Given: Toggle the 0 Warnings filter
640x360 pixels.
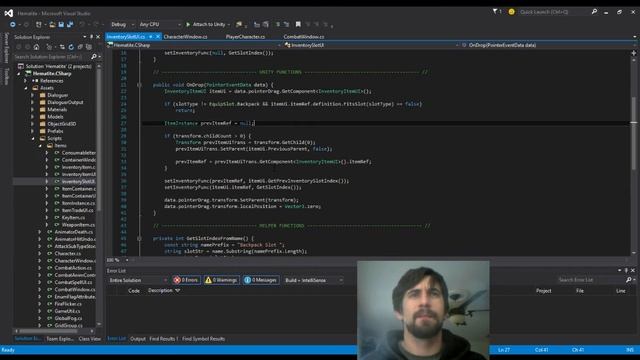Looking at the screenshot, I should 221,280.
